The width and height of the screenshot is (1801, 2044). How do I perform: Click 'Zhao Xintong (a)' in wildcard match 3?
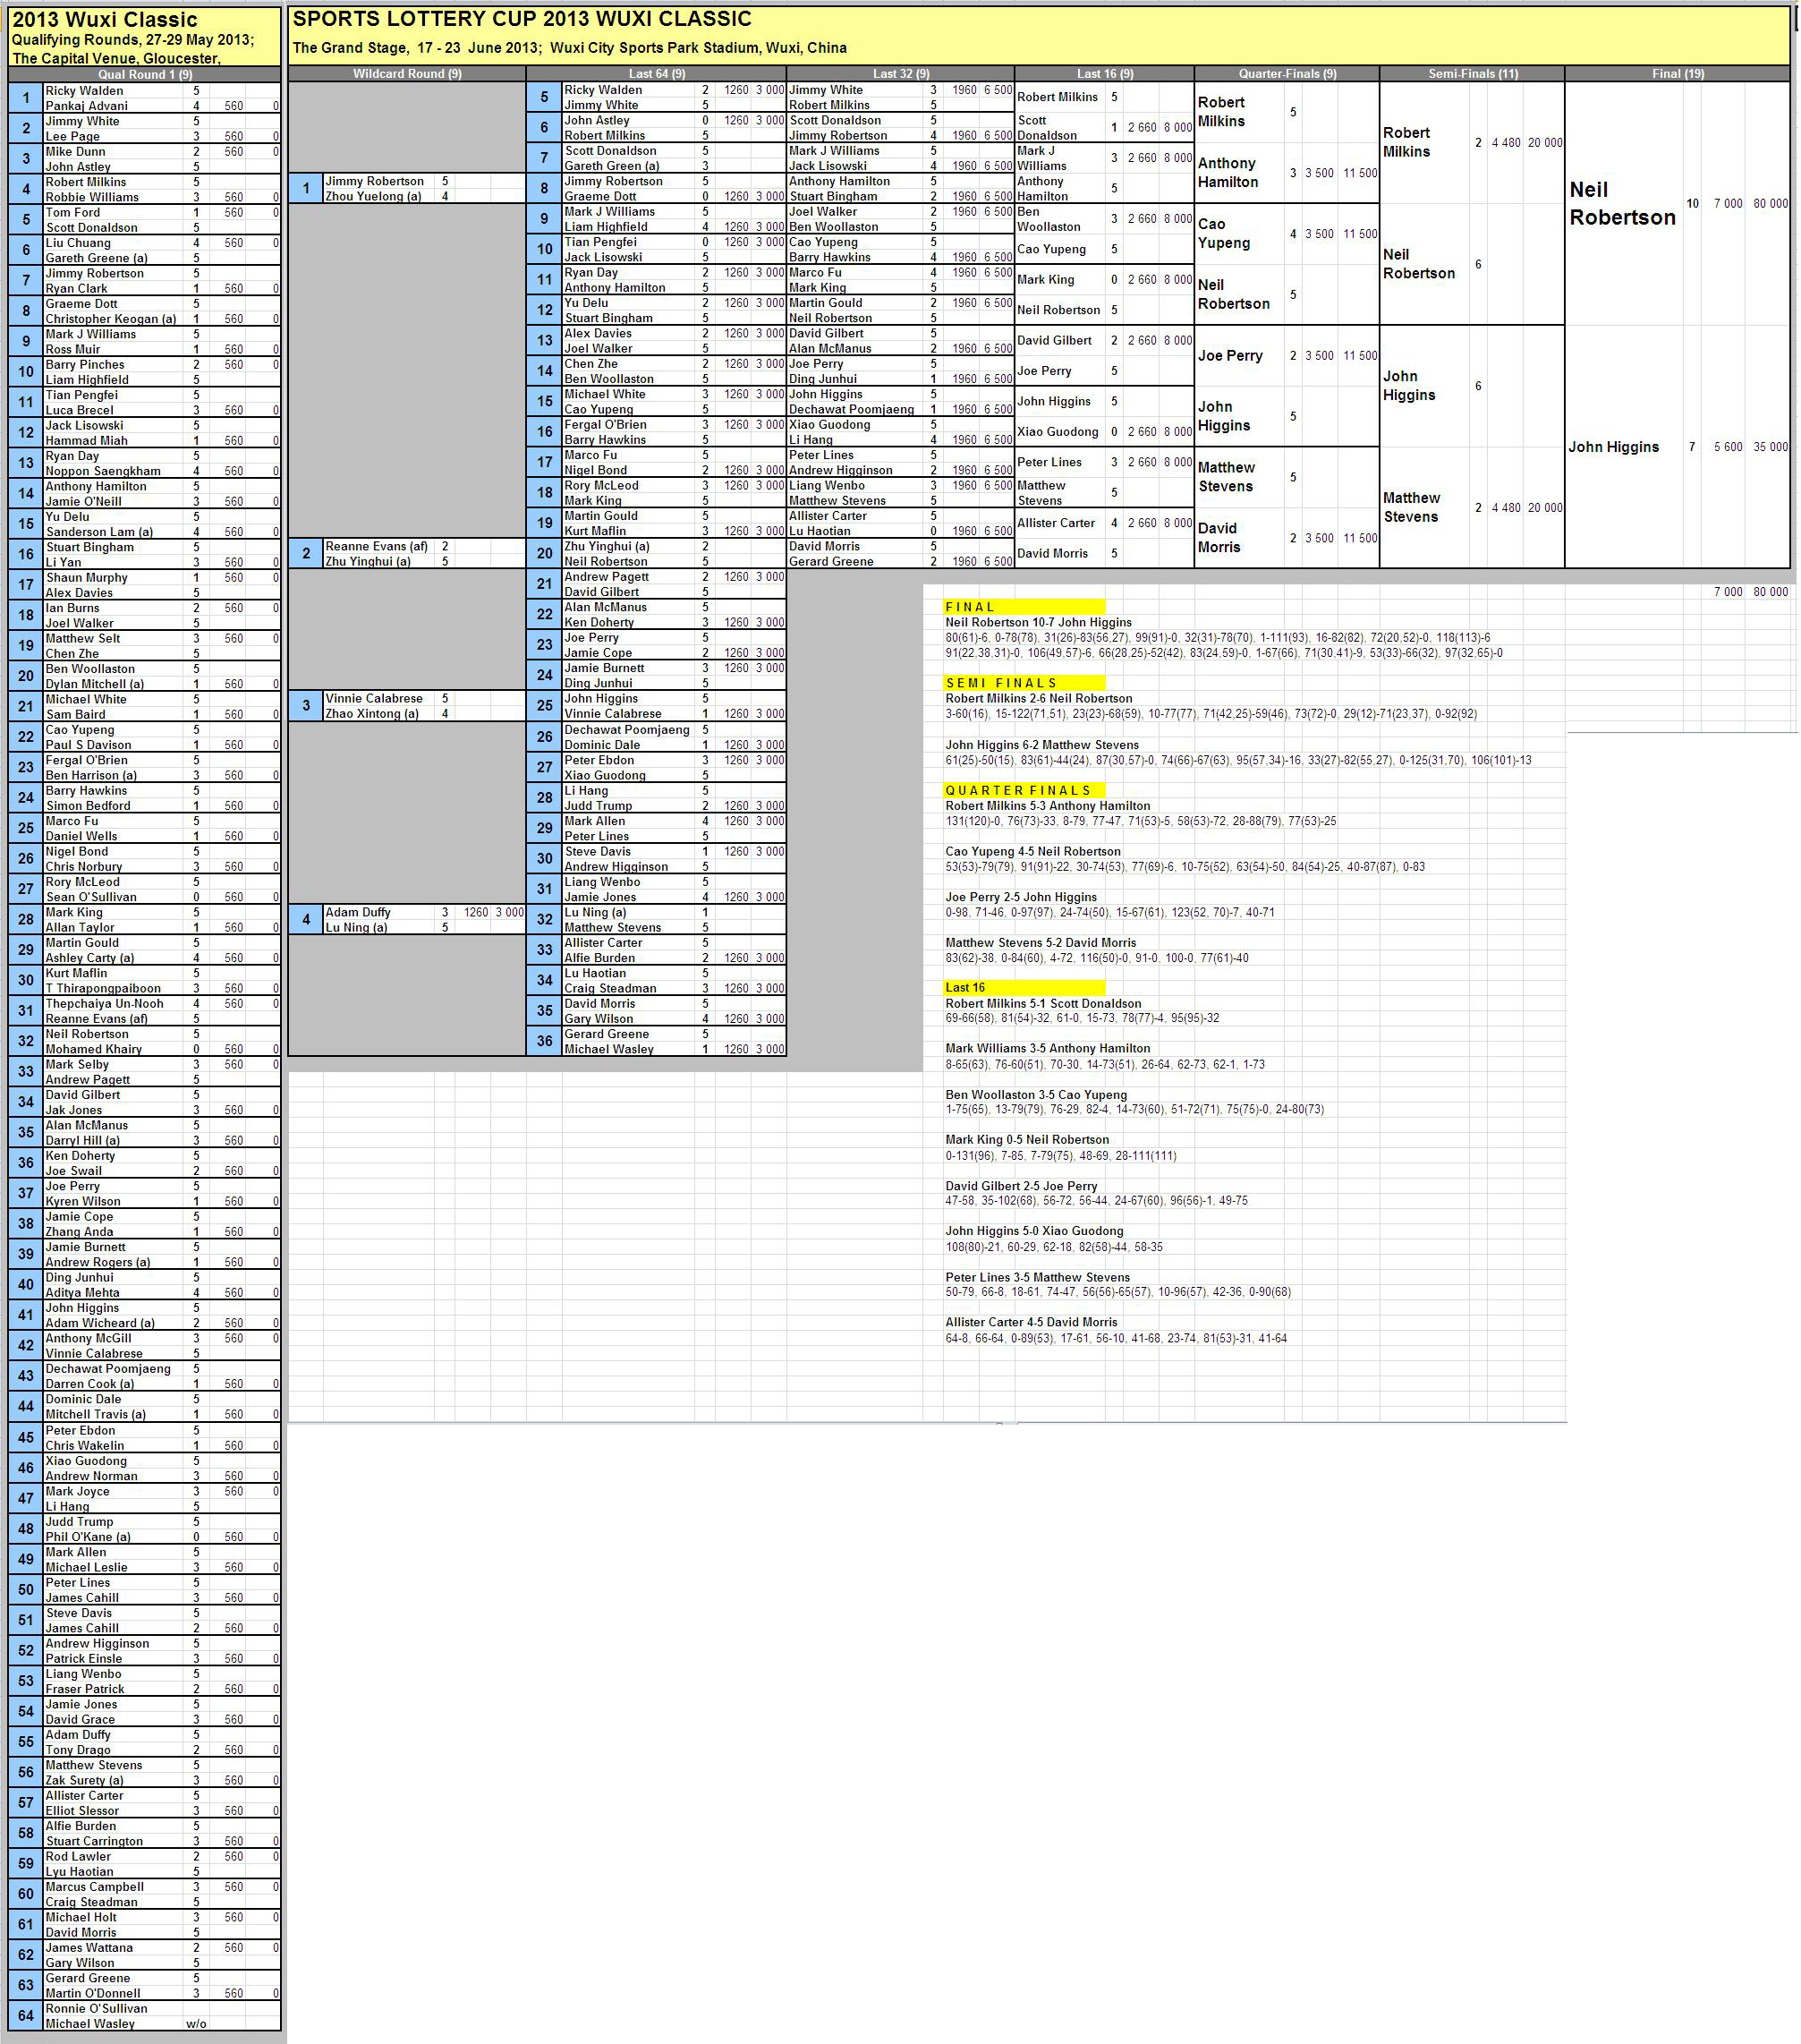click(372, 713)
